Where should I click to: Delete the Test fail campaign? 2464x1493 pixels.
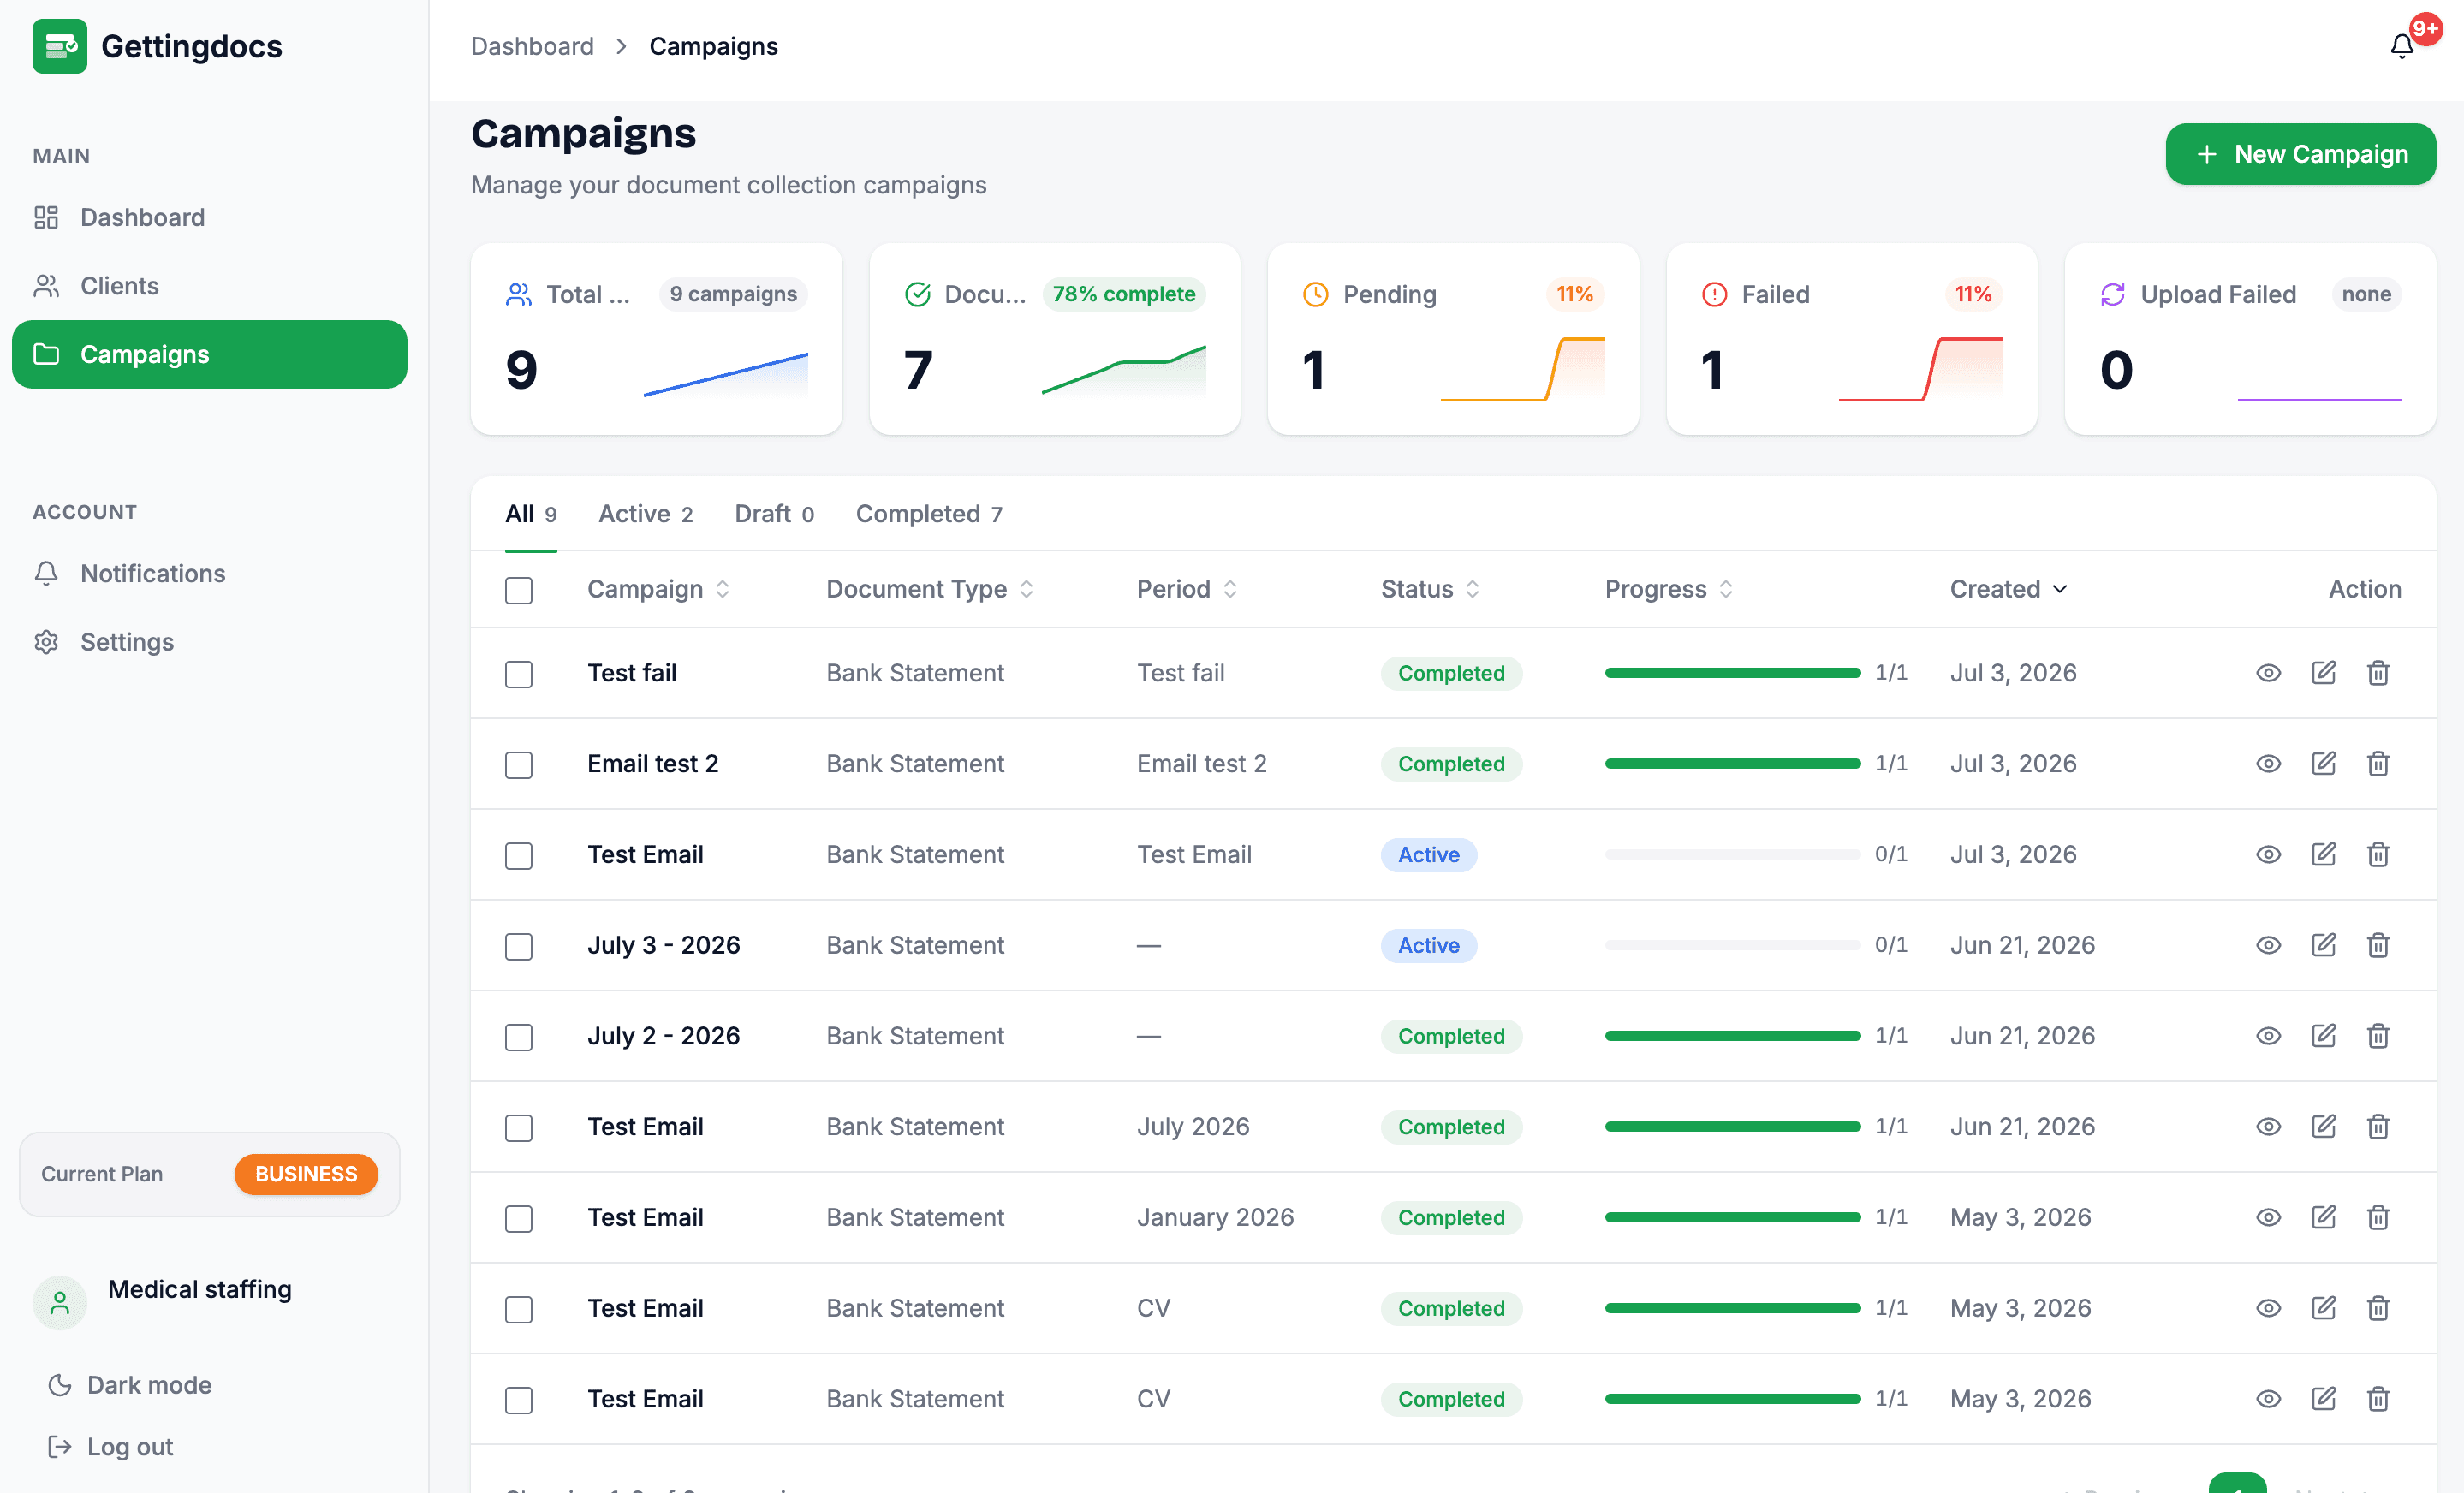pyautogui.click(x=2378, y=673)
